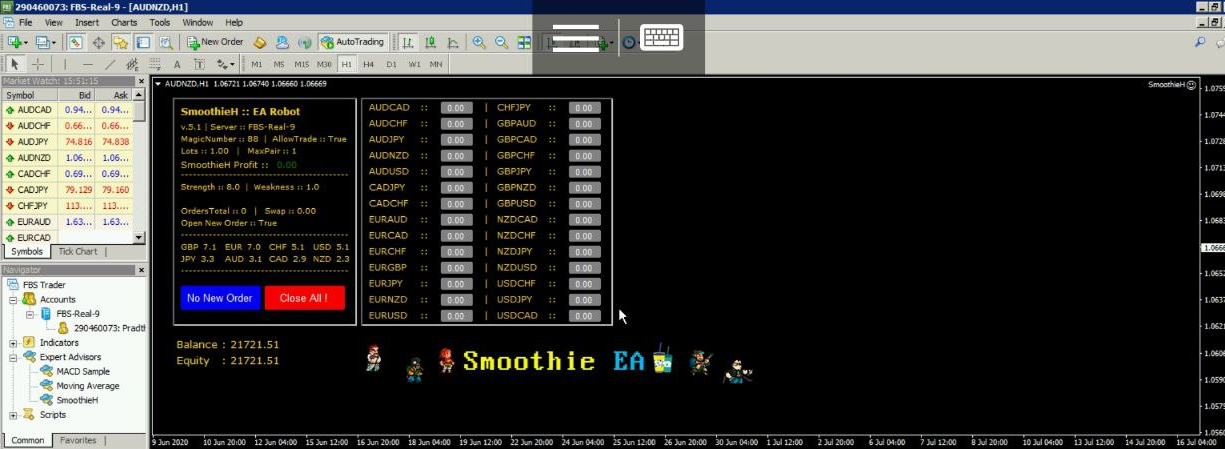Toggle the AutoTrading button
Viewport: 1225px width, 449px height.
point(352,42)
